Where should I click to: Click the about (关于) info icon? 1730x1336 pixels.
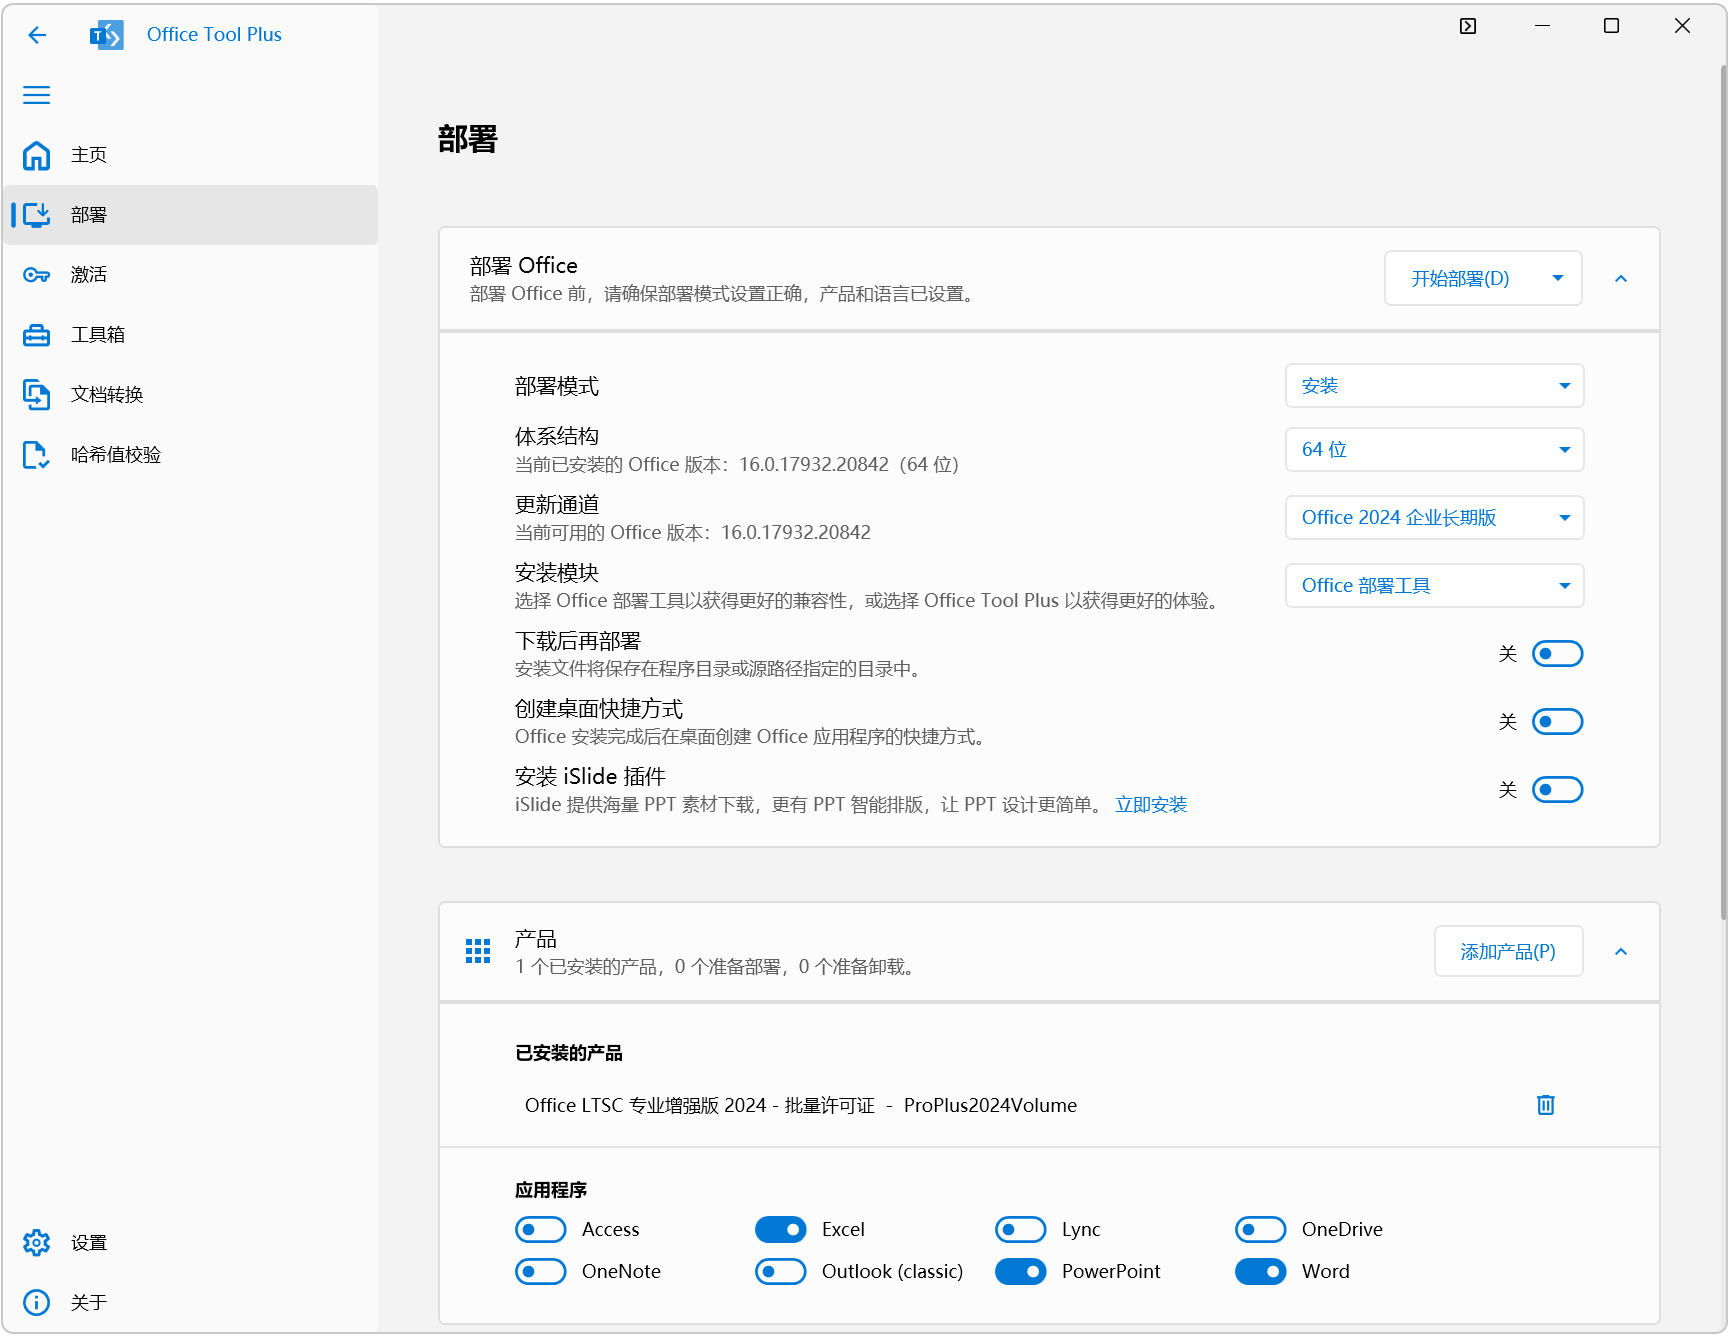coord(37,1303)
